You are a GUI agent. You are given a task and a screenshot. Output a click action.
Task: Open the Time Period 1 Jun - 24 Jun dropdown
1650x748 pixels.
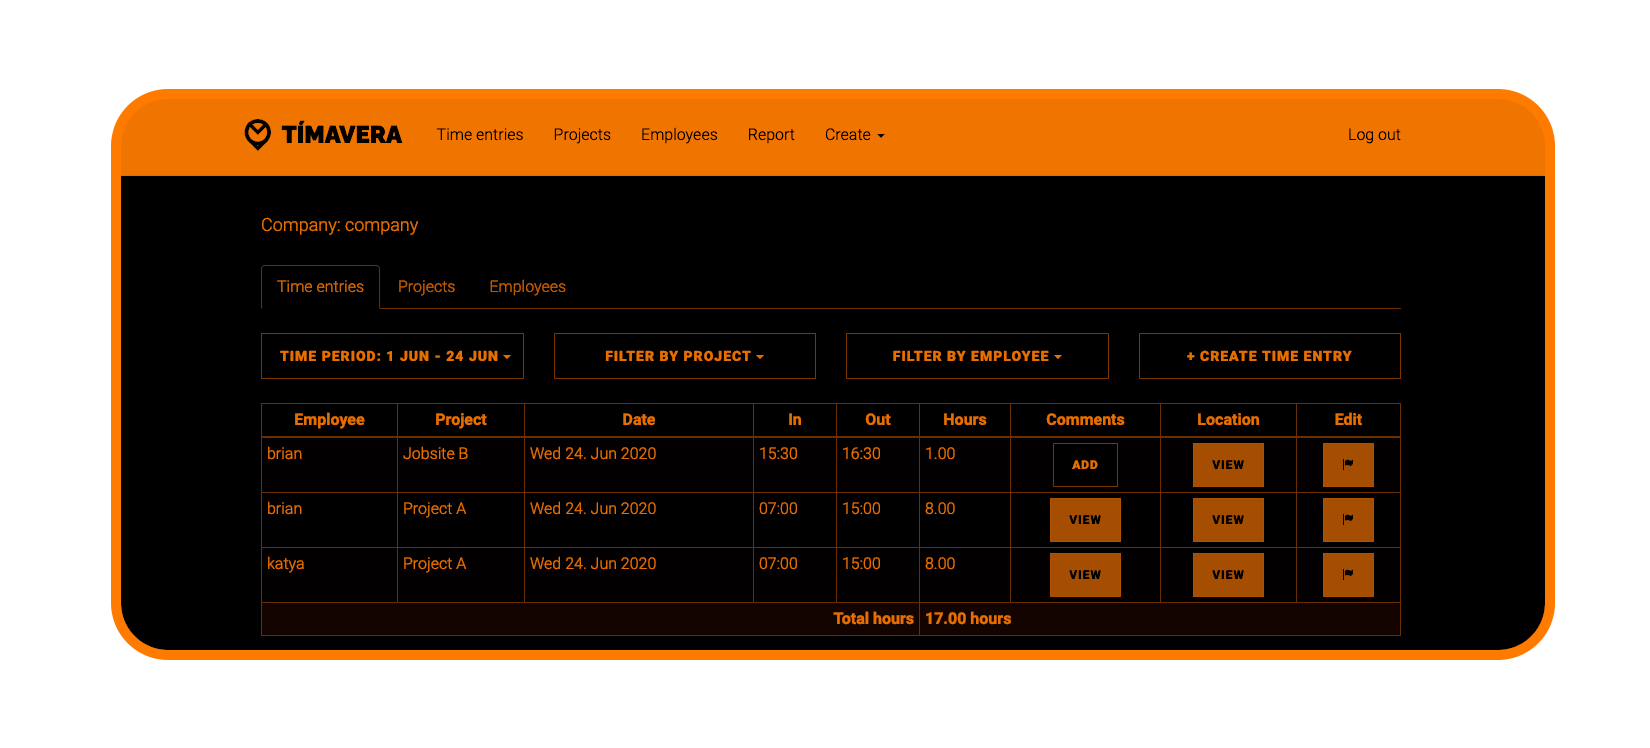pyautogui.click(x=392, y=356)
